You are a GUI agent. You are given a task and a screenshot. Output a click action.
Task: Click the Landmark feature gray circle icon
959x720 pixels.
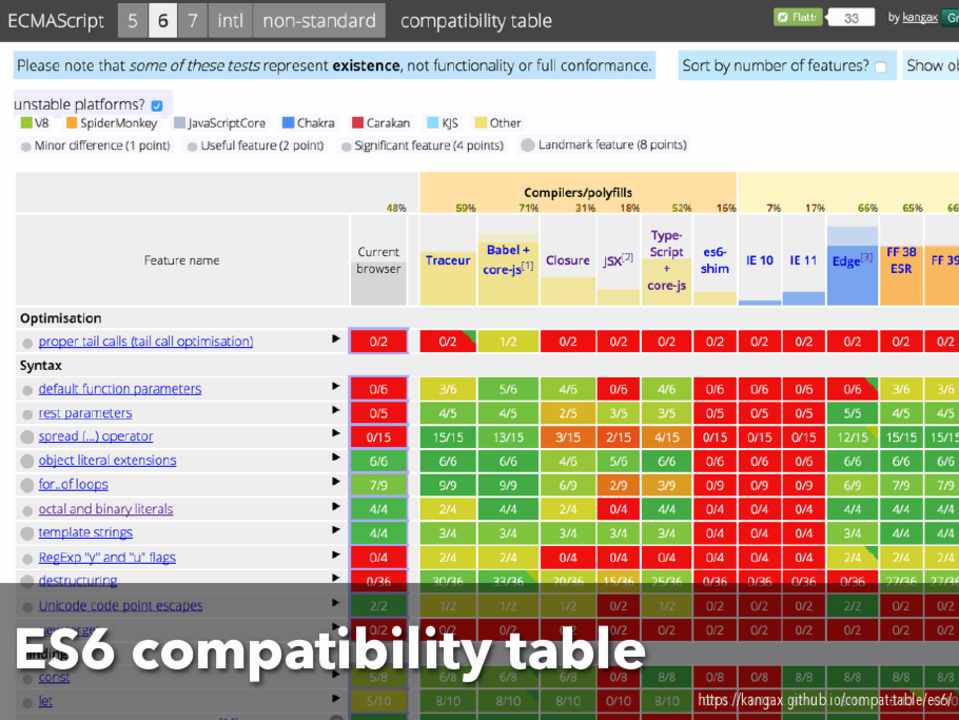527,145
